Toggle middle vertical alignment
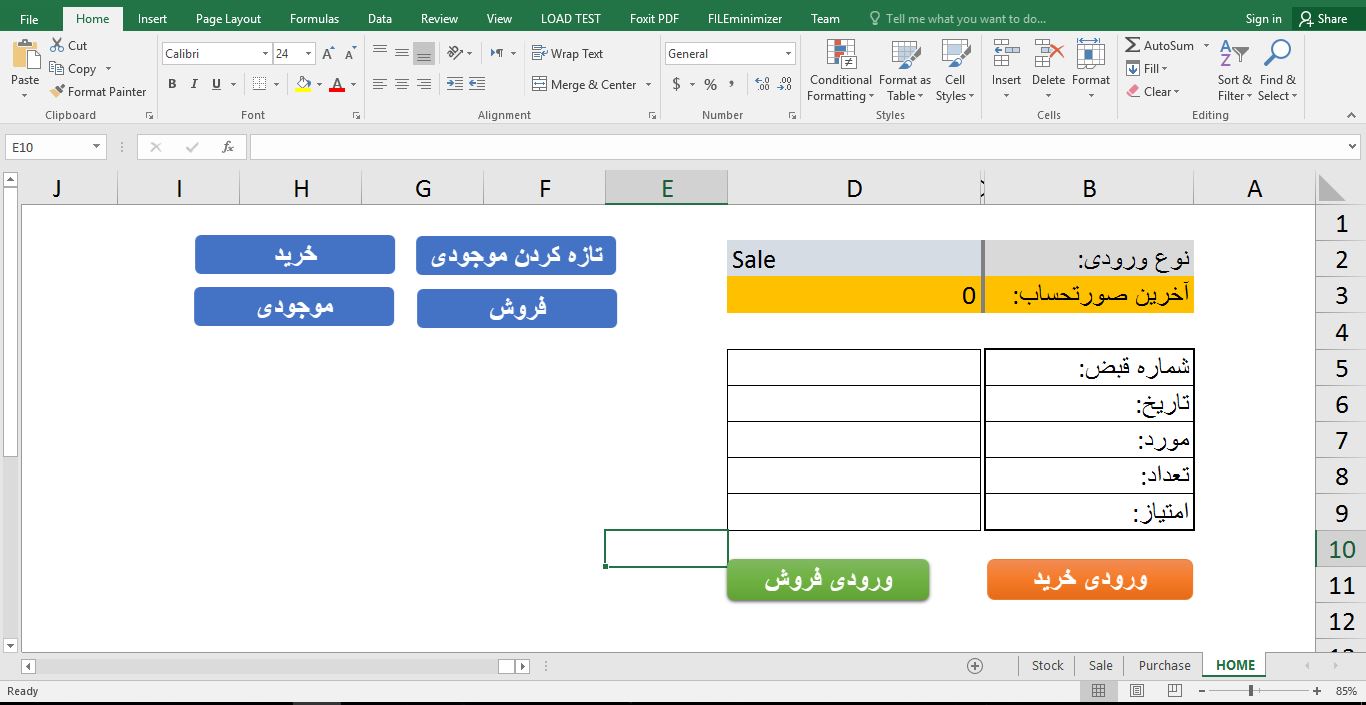1366x705 pixels. (x=402, y=53)
